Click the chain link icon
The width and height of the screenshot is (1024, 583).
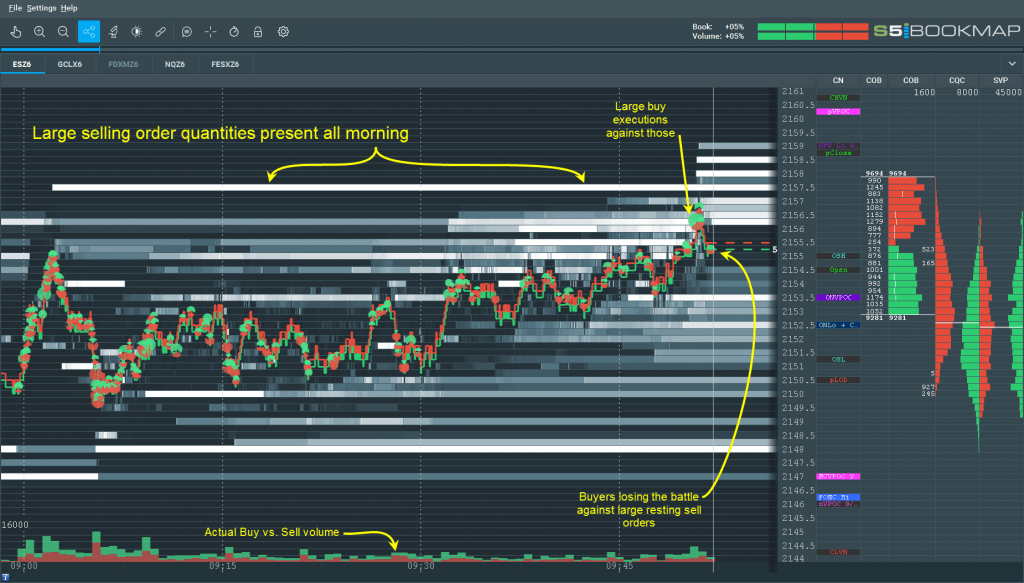pos(160,31)
